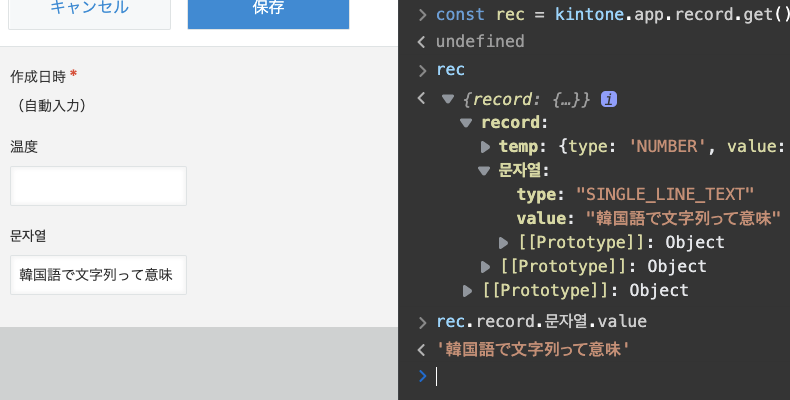Click the 'NUMBER' value in temp row
Image resolution: width=790 pixels, height=400 pixels.
tap(667, 147)
